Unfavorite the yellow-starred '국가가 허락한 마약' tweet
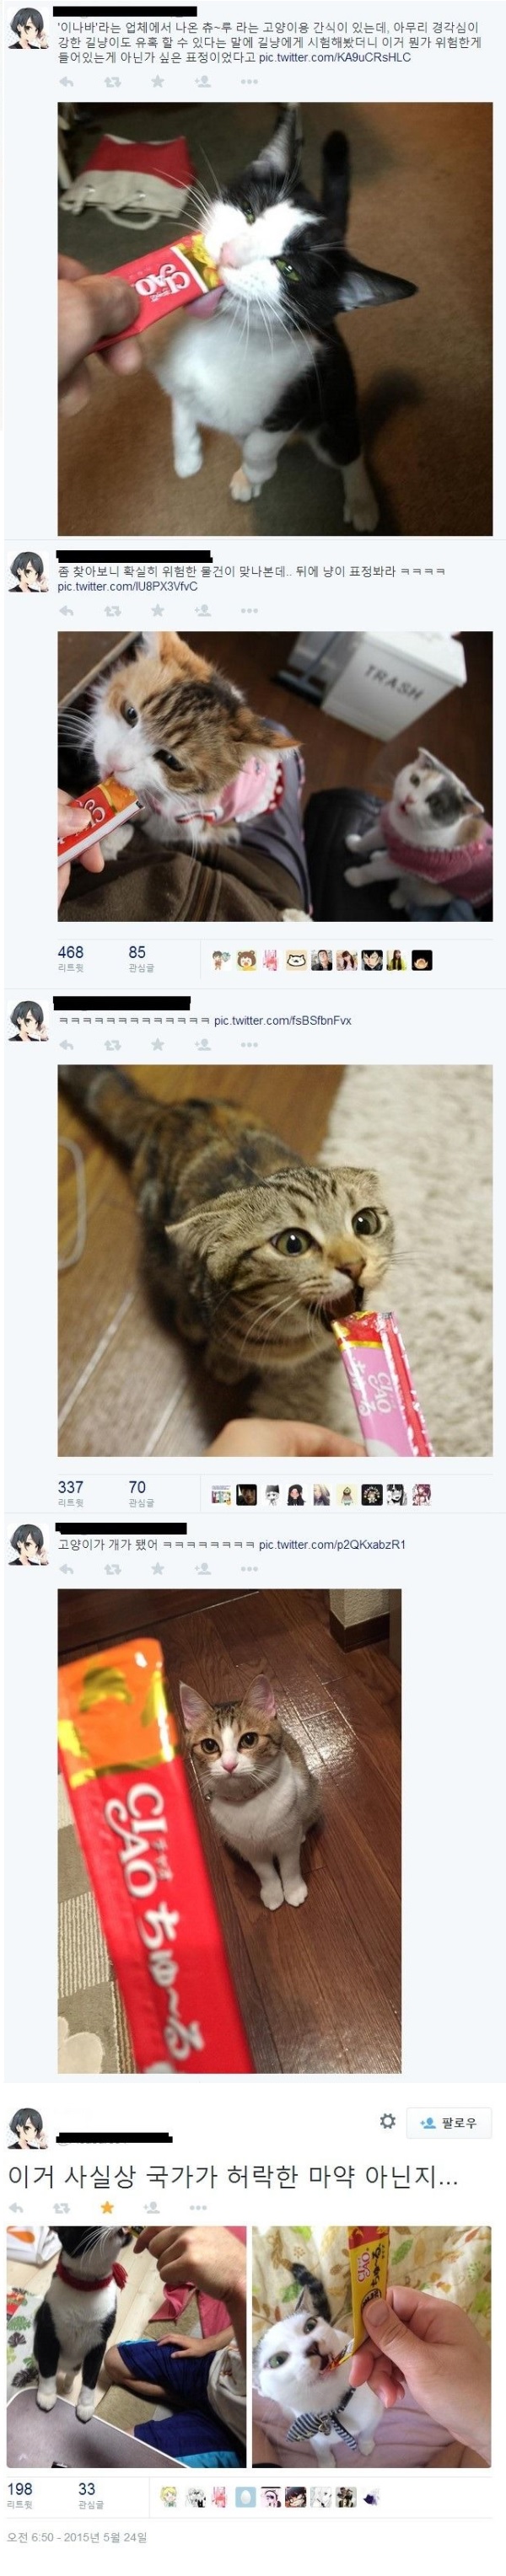This screenshot has width=506, height=2576. tap(107, 2206)
